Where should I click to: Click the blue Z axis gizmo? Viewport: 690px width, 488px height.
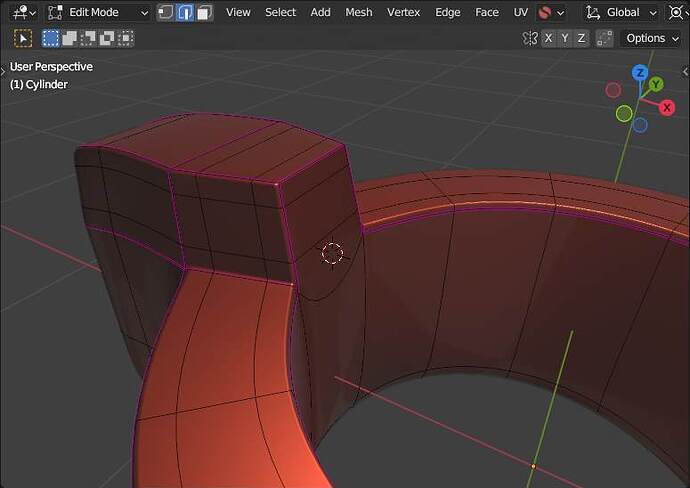640,73
